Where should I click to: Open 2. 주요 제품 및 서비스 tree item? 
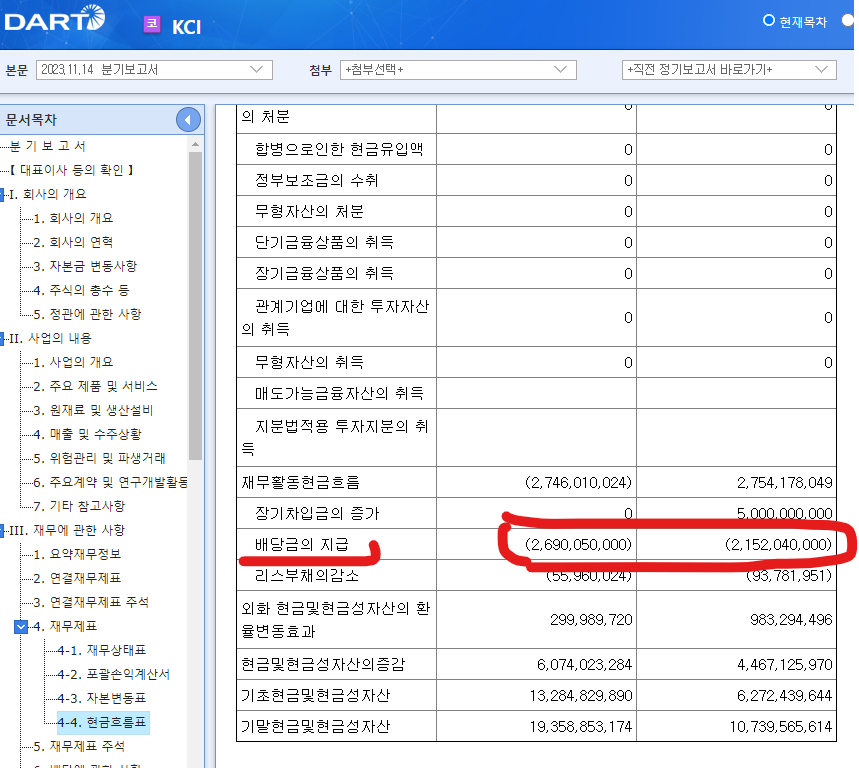95,386
